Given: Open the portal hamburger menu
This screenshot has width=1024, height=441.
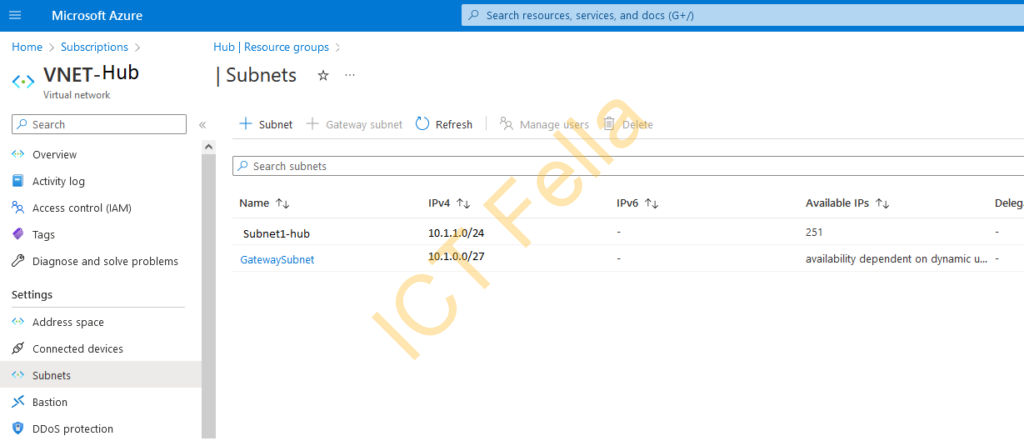Looking at the screenshot, I should tap(15, 15).
